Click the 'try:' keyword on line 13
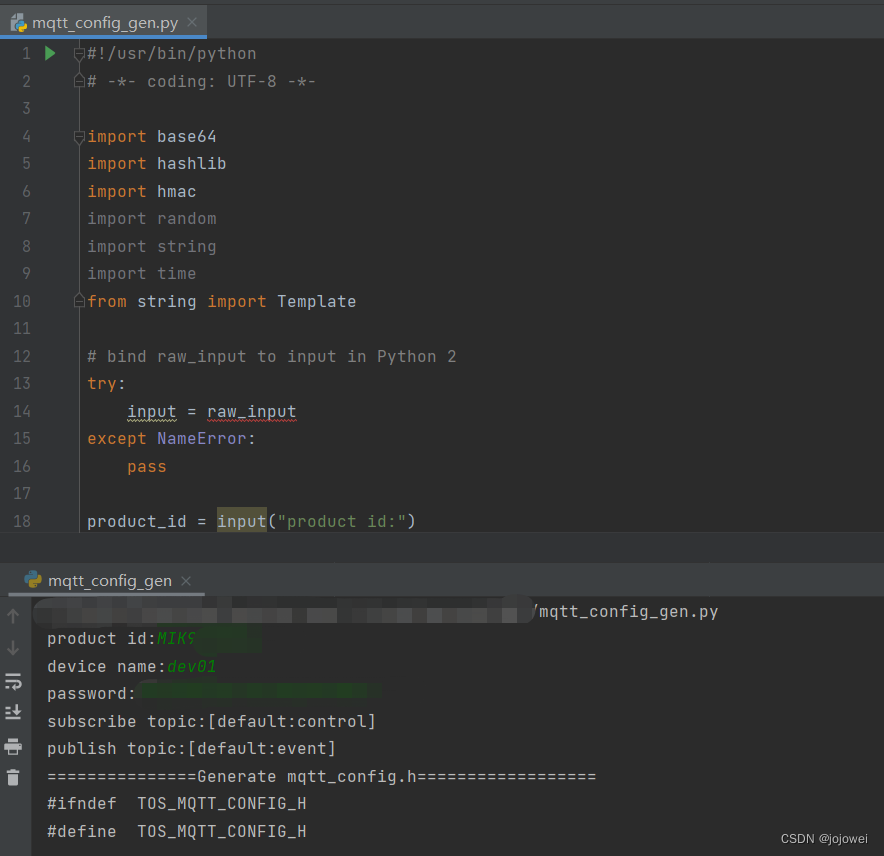This screenshot has width=884, height=856. click(106, 383)
